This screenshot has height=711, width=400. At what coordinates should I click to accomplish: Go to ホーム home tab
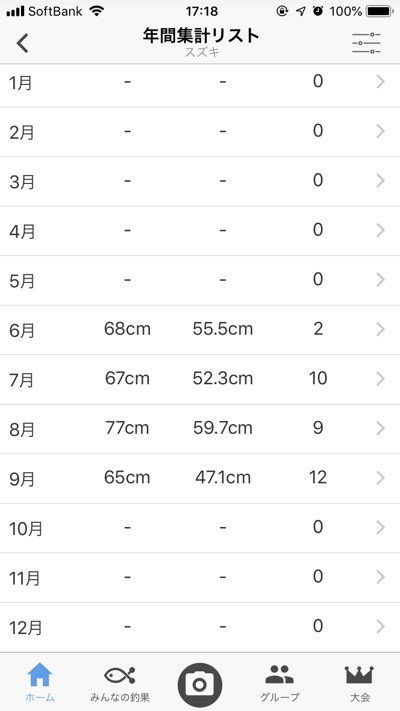click(40, 682)
